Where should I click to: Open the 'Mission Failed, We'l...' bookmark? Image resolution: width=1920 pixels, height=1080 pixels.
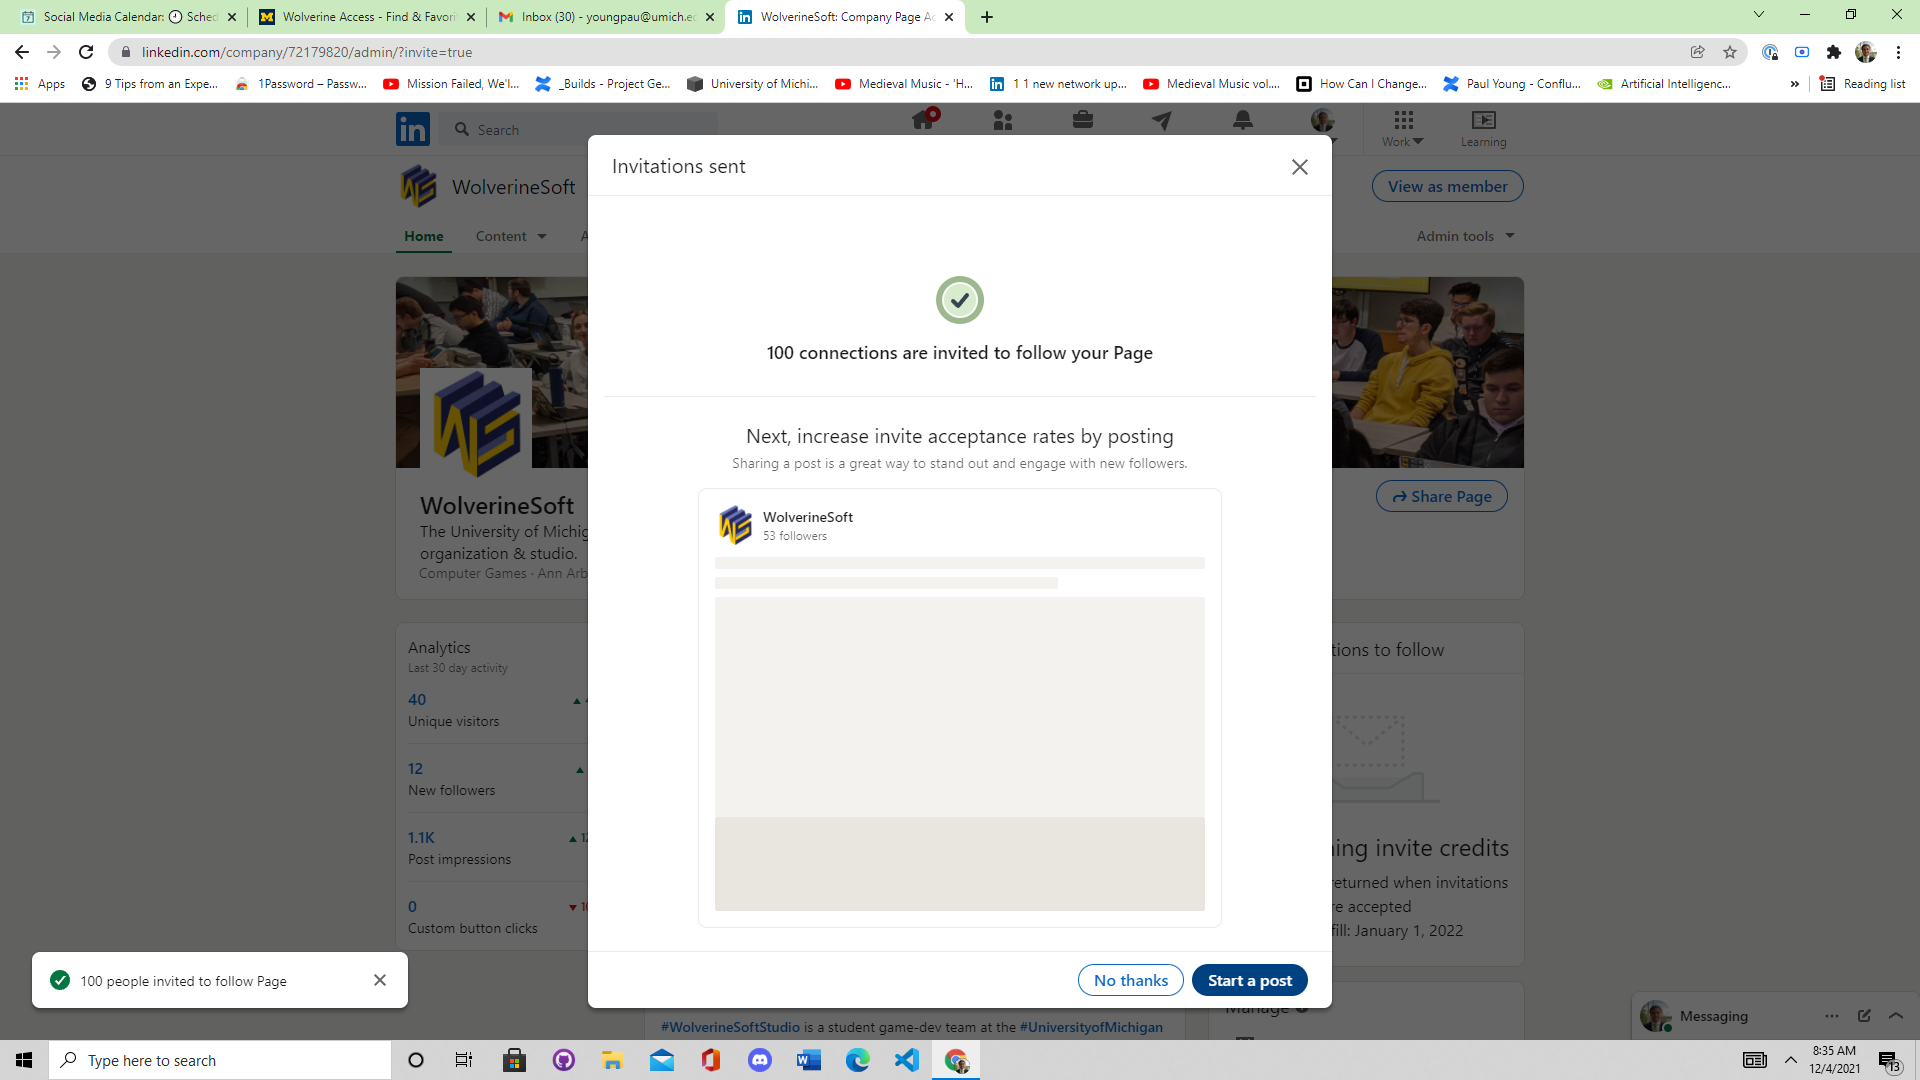pyautogui.click(x=451, y=84)
